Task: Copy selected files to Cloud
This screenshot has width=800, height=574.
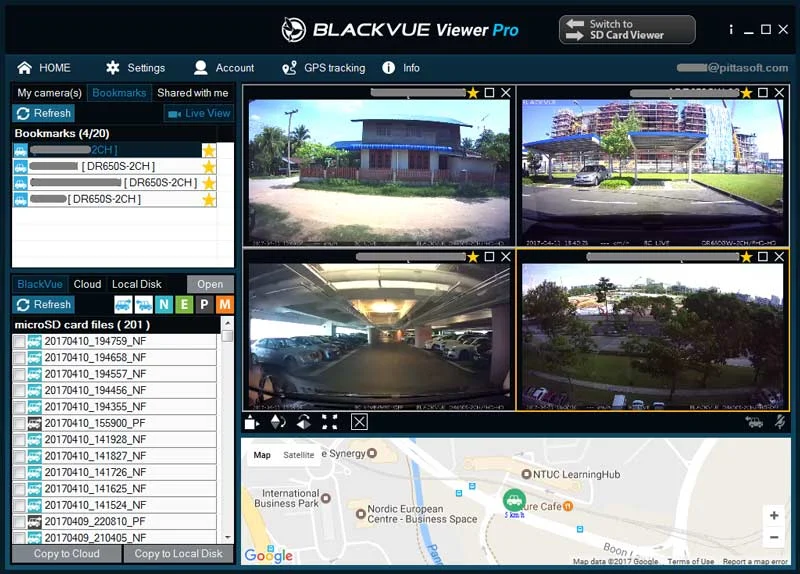Action: [67, 554]
